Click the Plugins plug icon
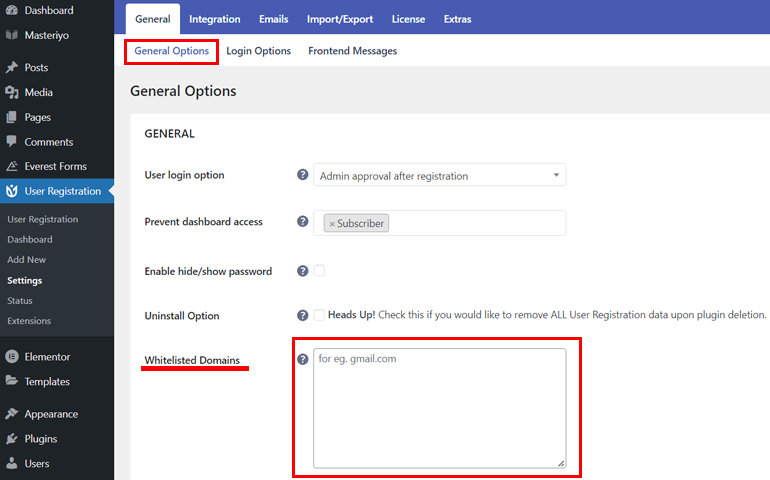 click(x=12, y=438)
